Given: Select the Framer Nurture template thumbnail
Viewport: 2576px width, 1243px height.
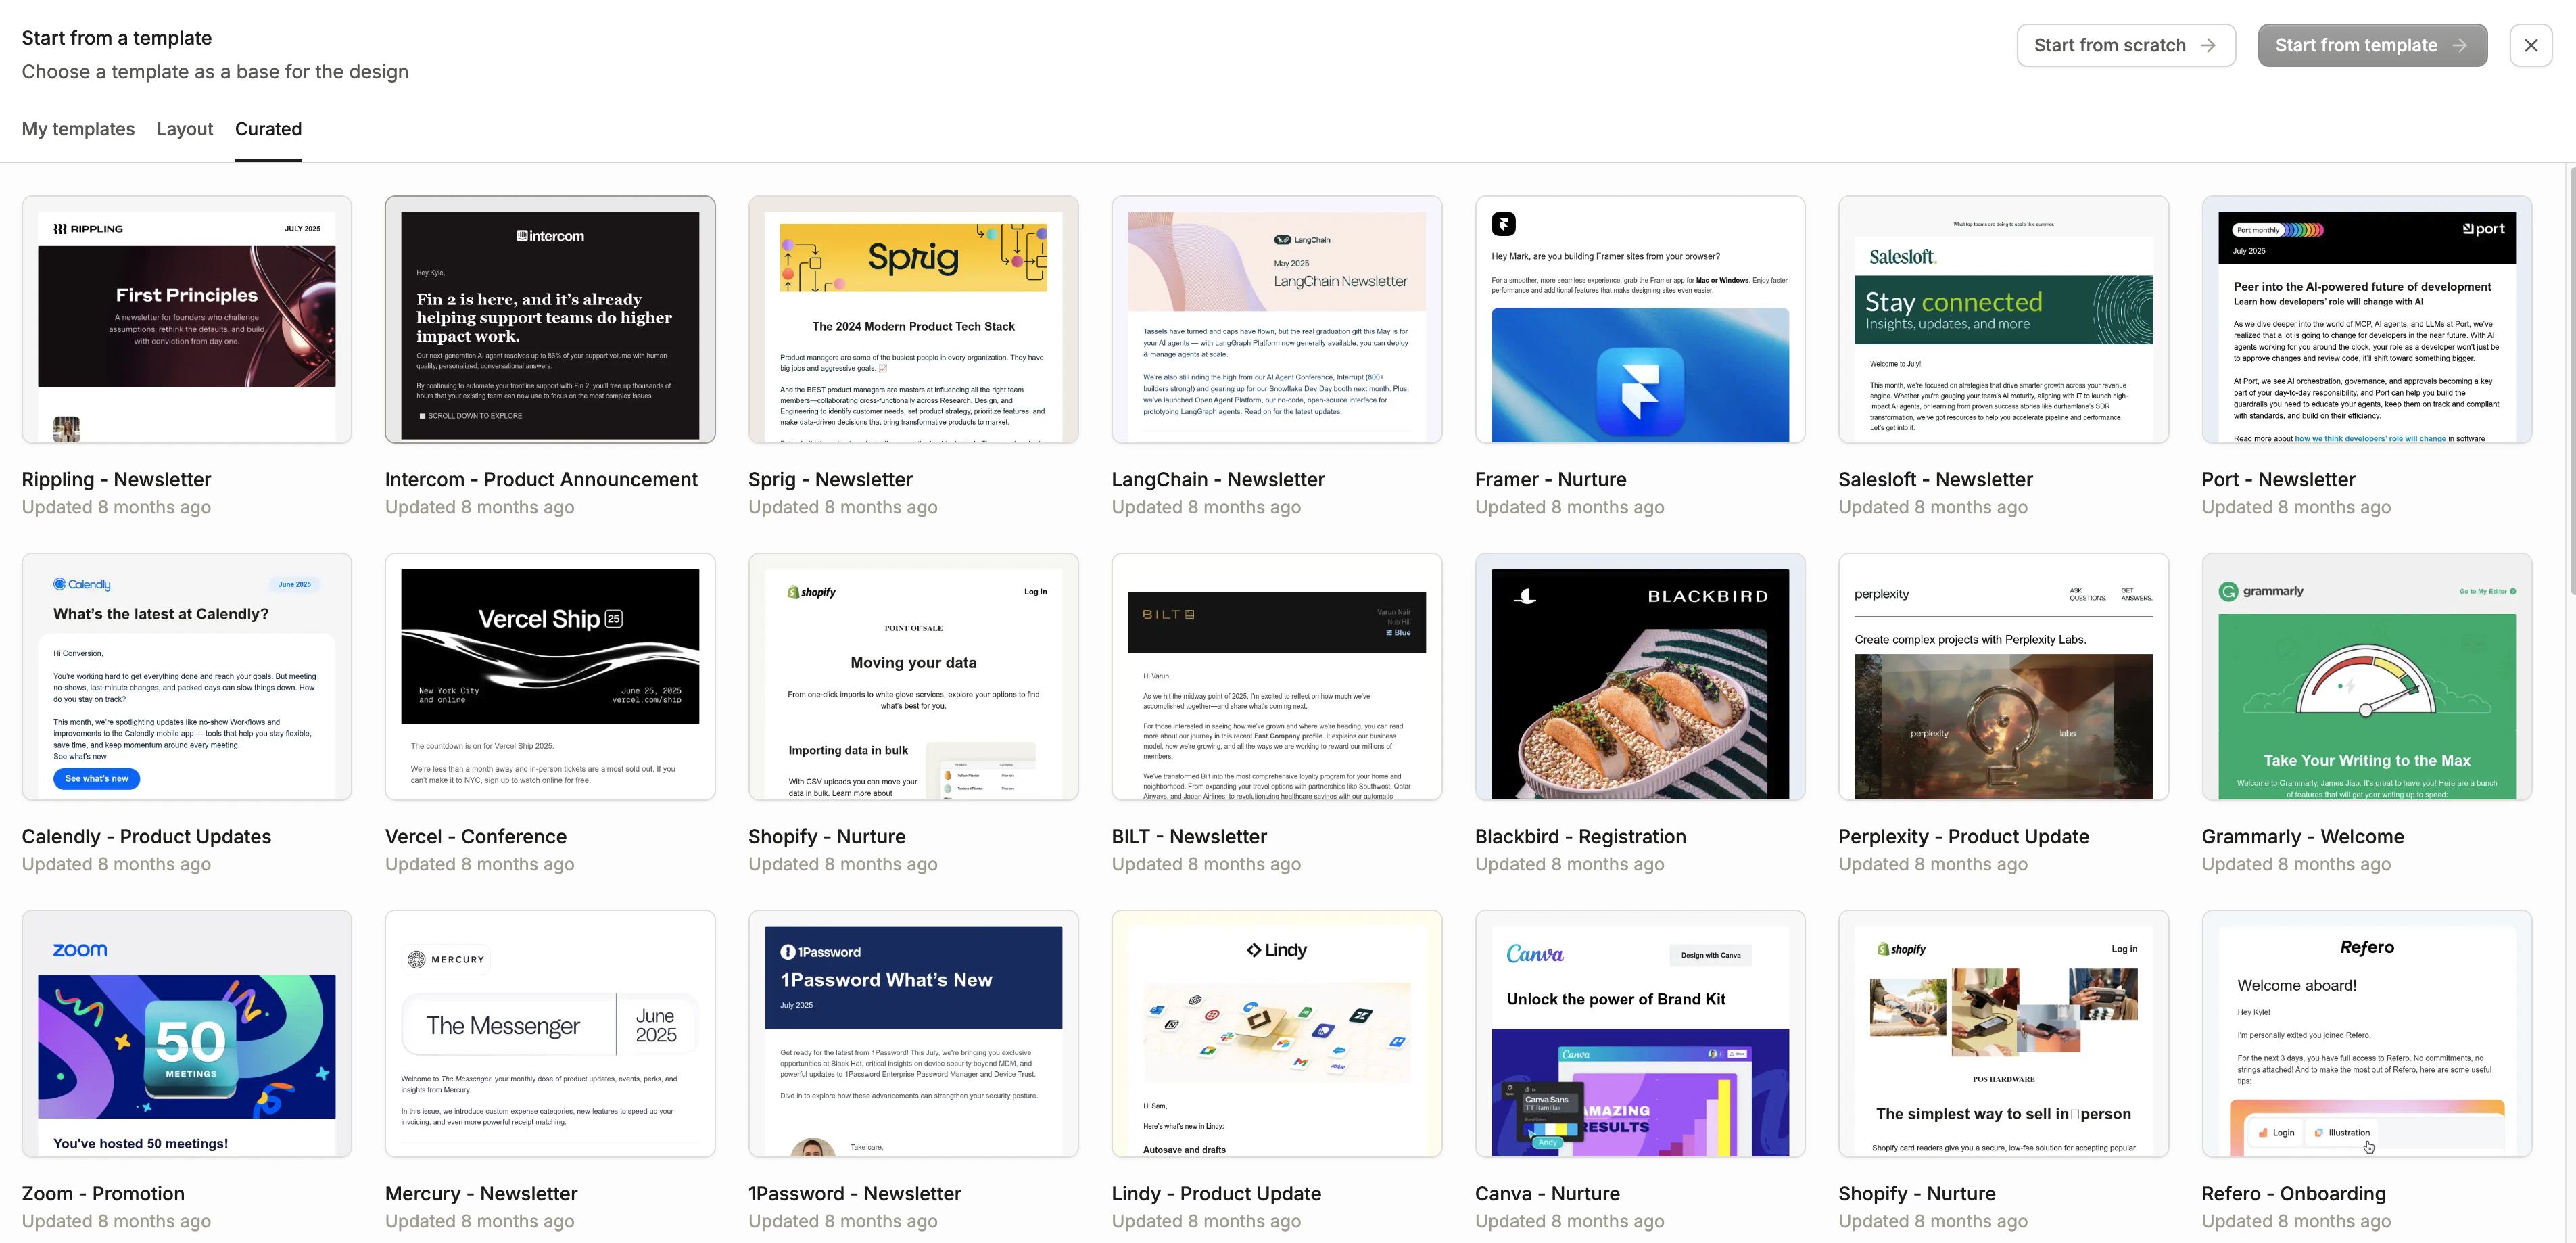Looking at the screenshot, I should pyautogui.click(x=1640, y=319).
